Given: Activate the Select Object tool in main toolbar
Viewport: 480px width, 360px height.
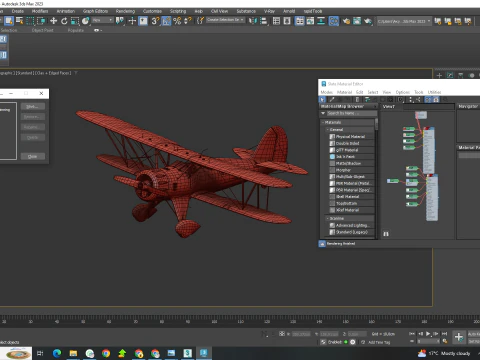Looking at the screenshot, I should click(9, 21).
